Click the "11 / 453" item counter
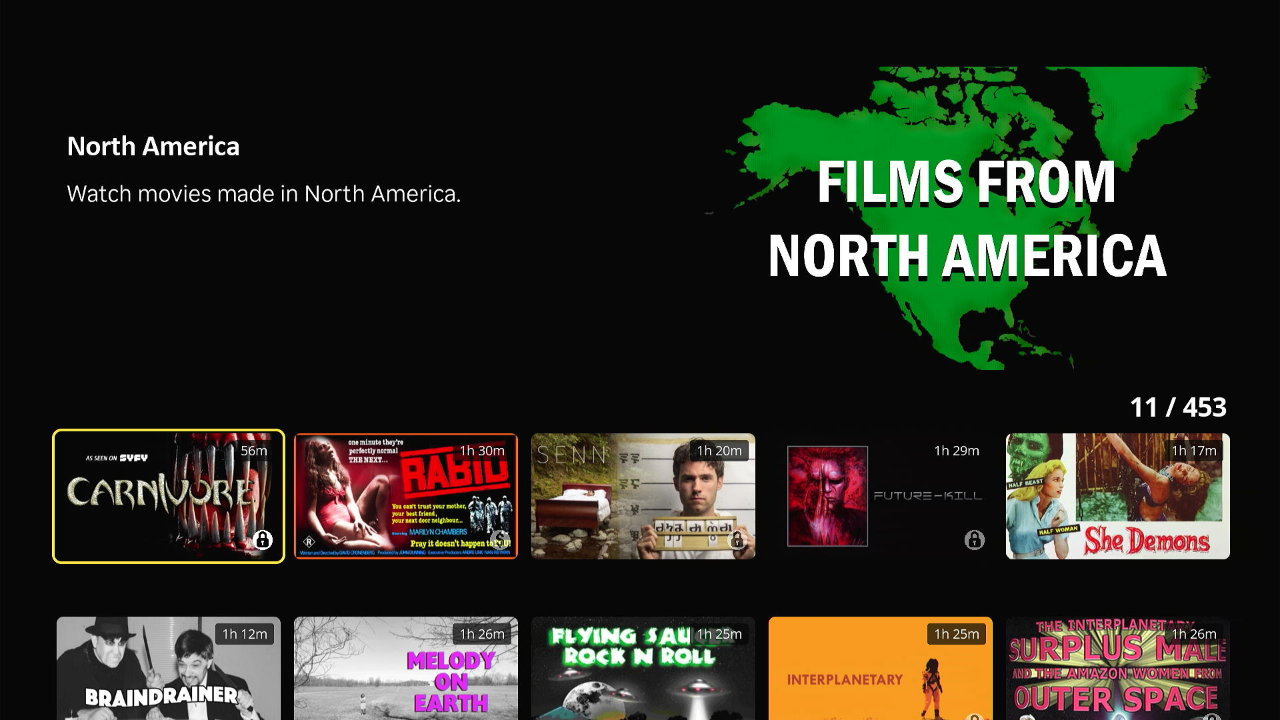 click(1178, 407)
